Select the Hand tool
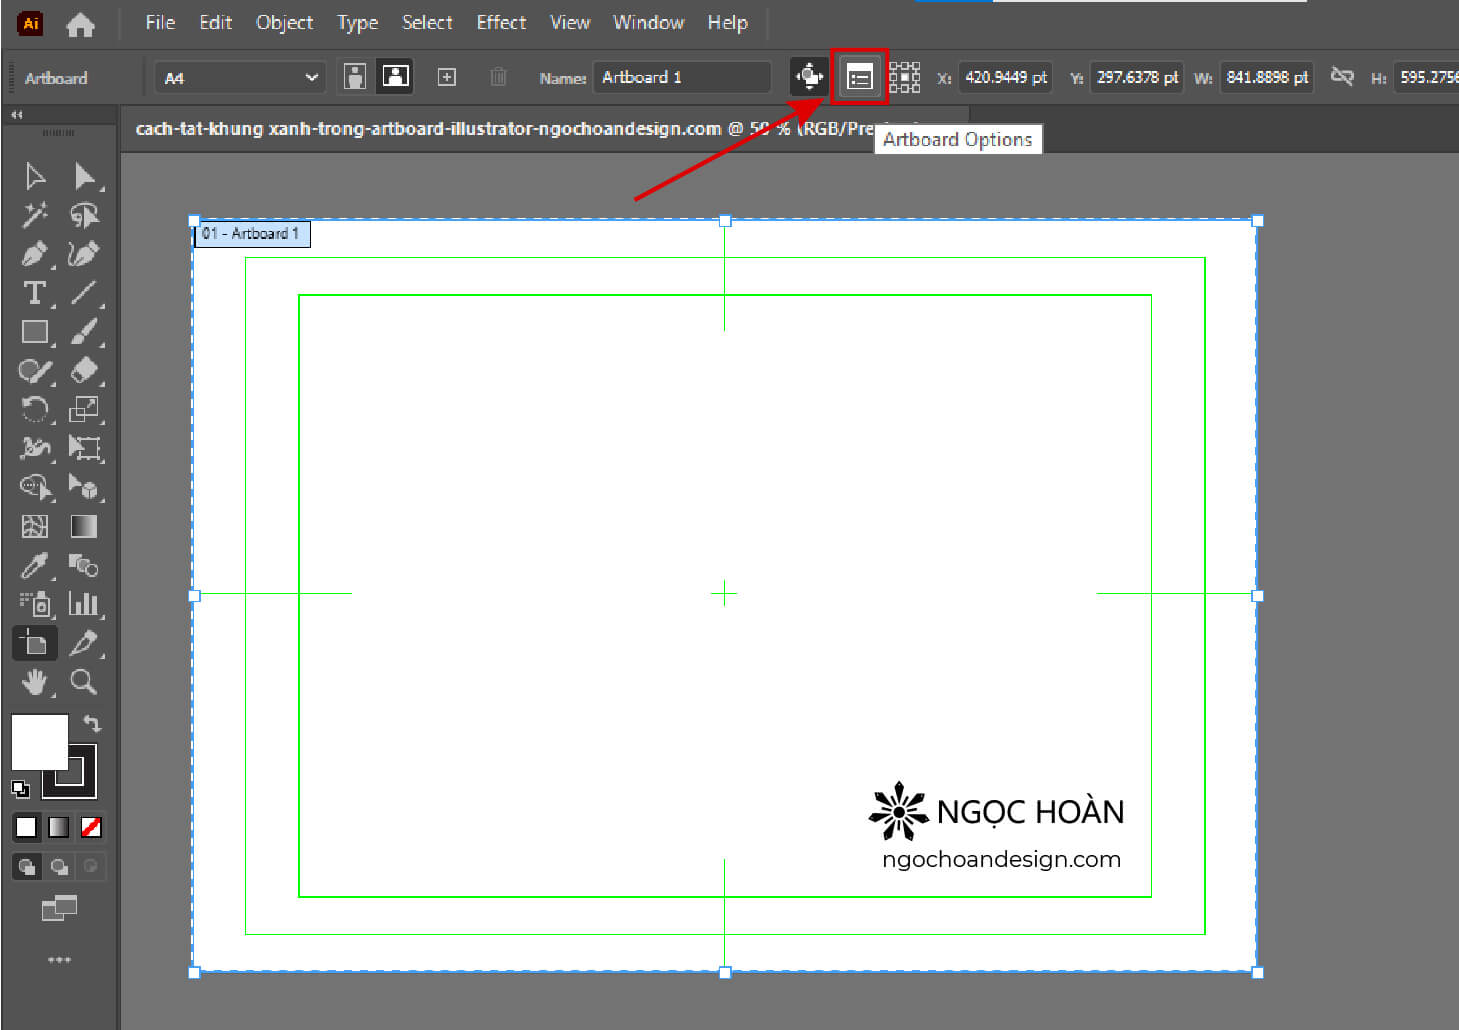The image size is (1459, 1030). 34,682
